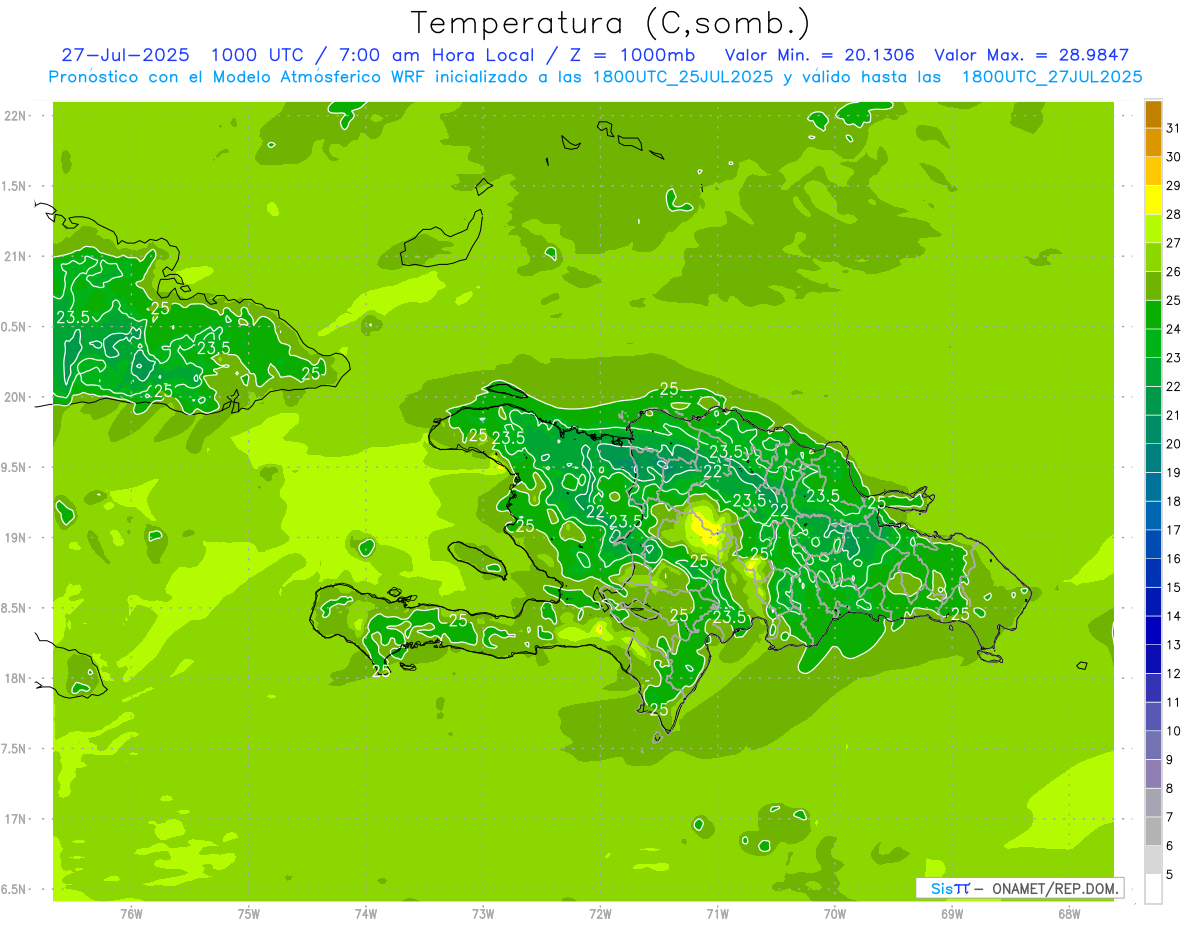Click the legend value "10"

[x=1173, y=731]
